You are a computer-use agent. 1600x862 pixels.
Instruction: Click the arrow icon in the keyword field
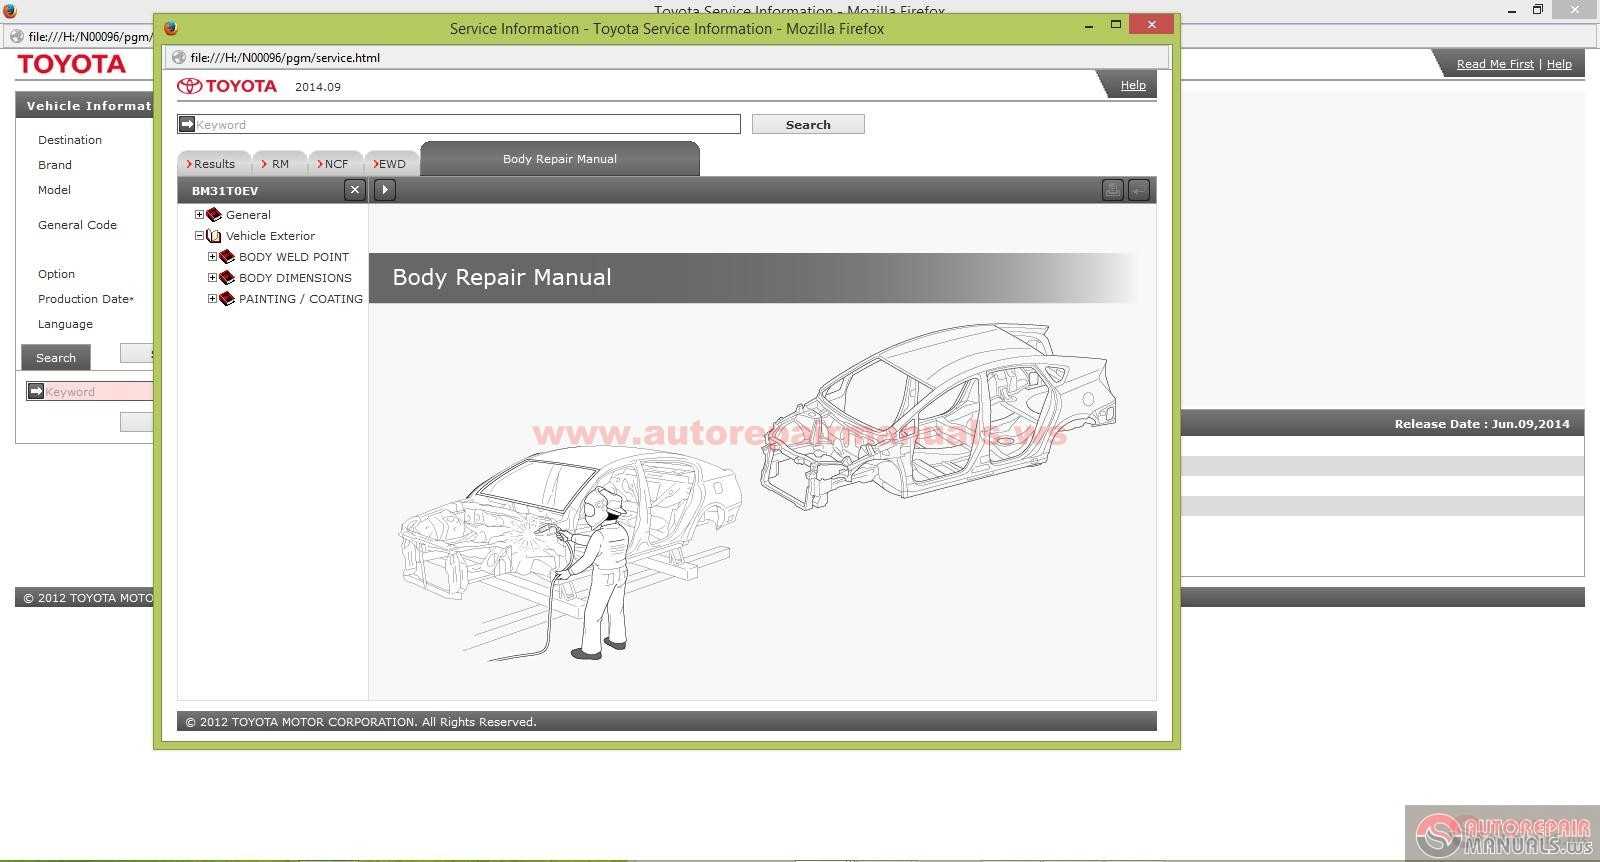tap(187, 124)
